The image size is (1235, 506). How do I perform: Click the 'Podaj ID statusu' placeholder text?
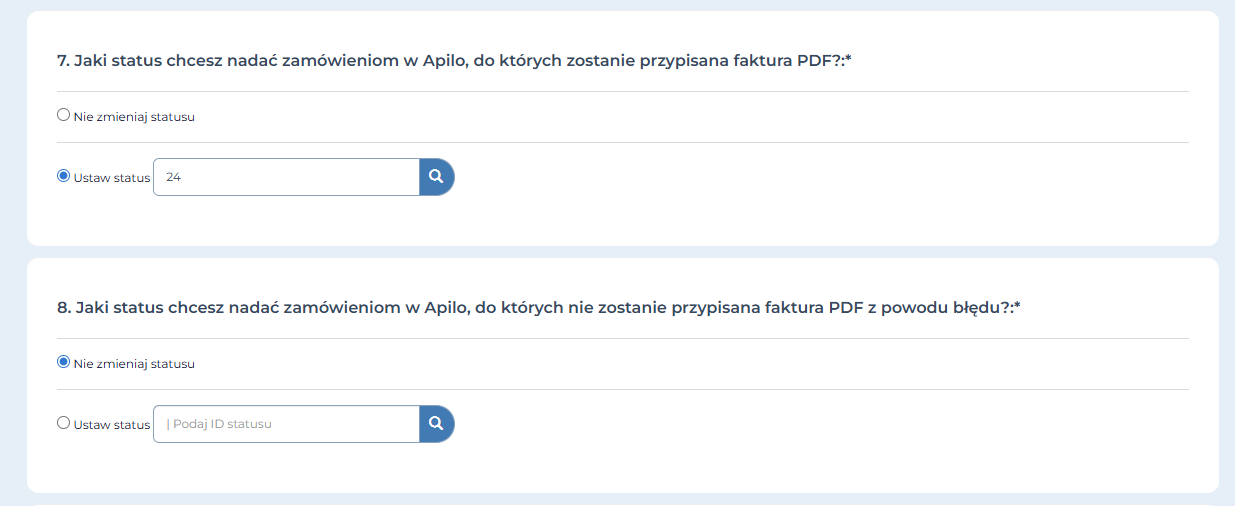tap(222, 424)
